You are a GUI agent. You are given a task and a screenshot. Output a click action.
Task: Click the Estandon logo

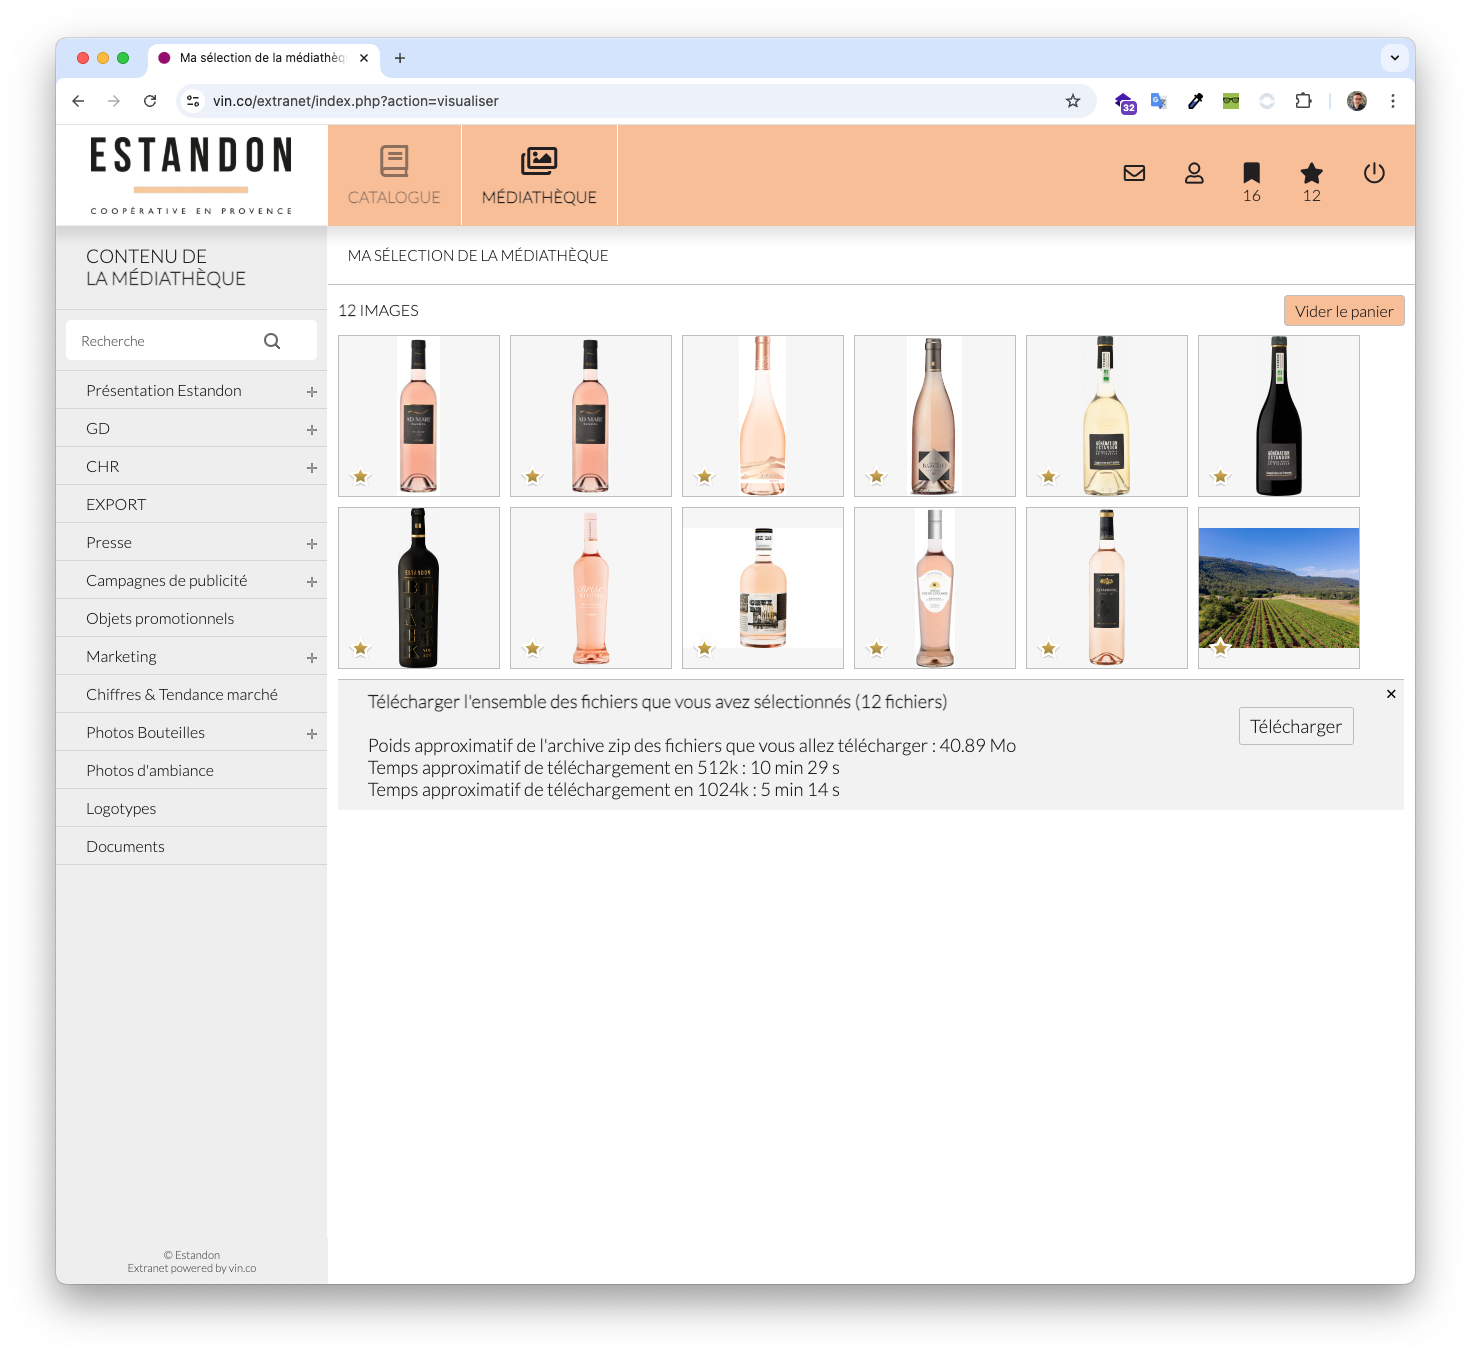pyautogui.click(x=192, y=175)
